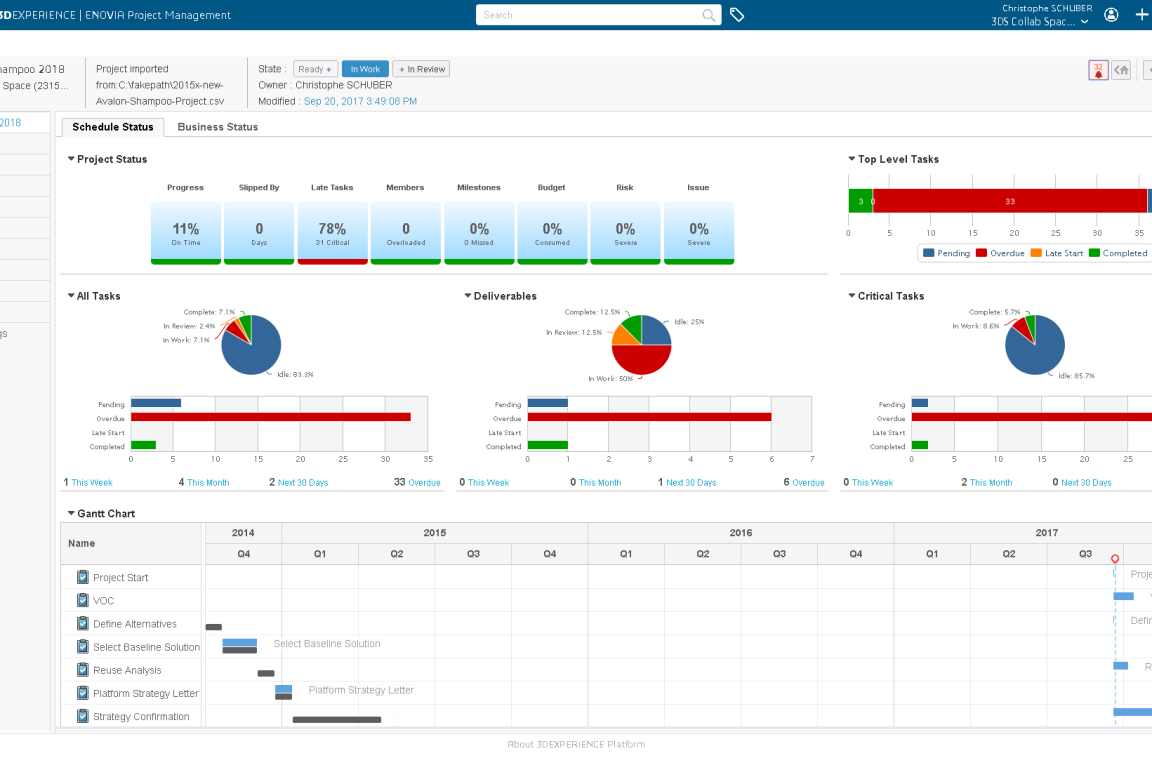1152x758 pixels.
Task: Set project state to Ready
Action: tap(314, 69)
